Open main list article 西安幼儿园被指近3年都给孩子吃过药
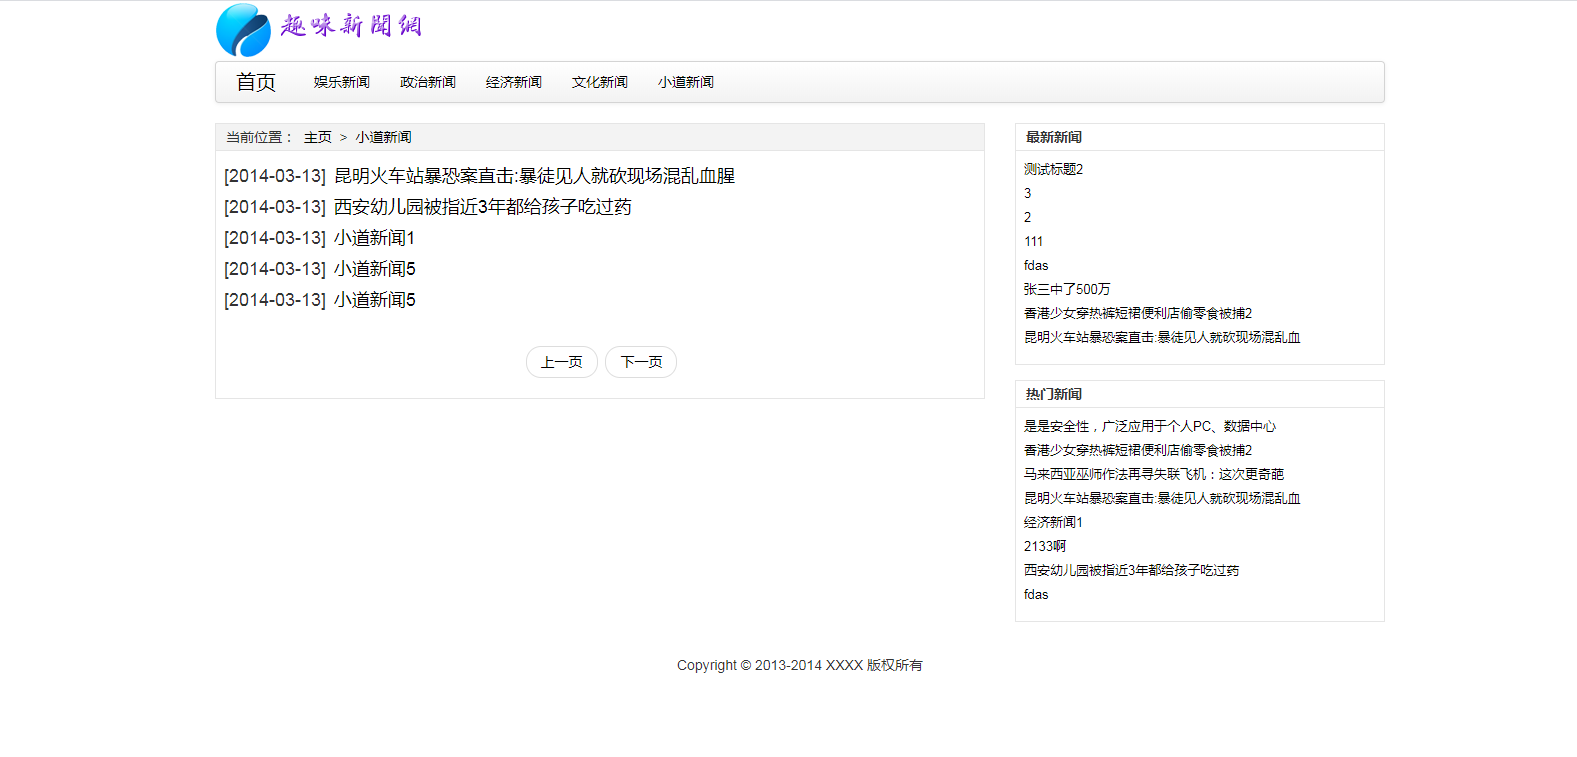The width and height of the screenshot is (1577, 757). point(483,207)
